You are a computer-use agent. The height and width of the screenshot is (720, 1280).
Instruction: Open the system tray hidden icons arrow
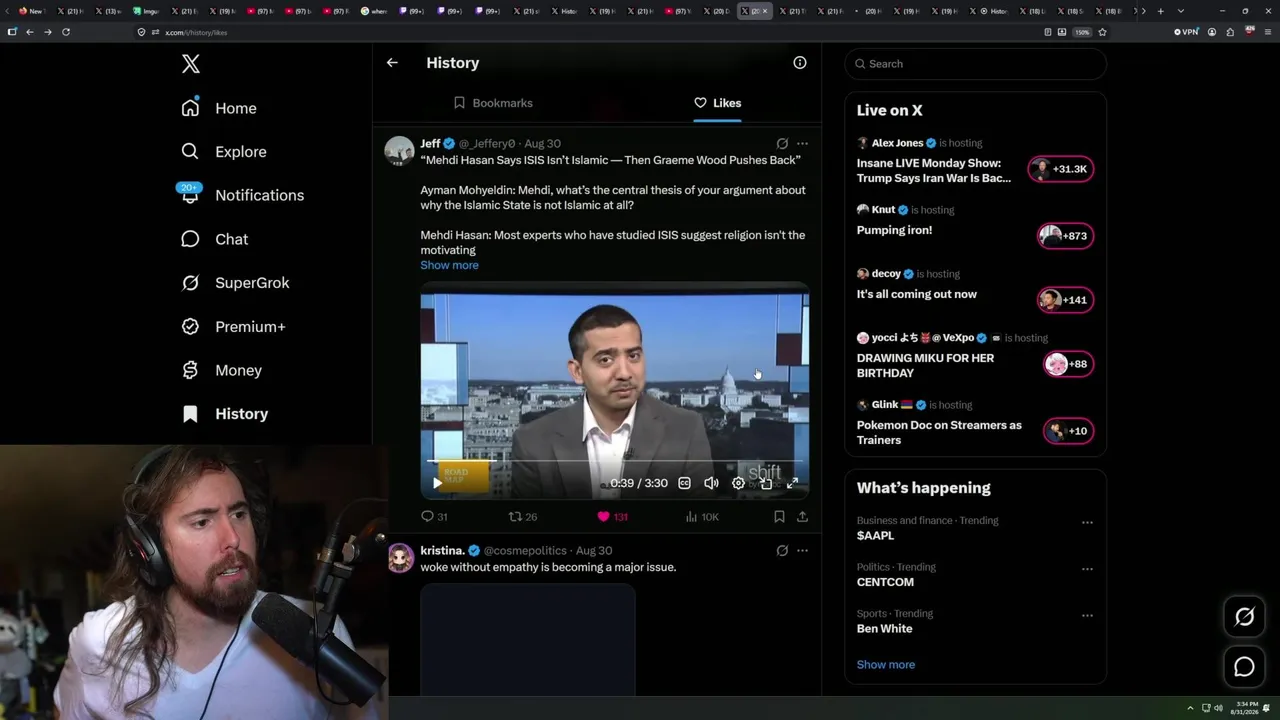pyautogui.click(x=1190, y=708)
